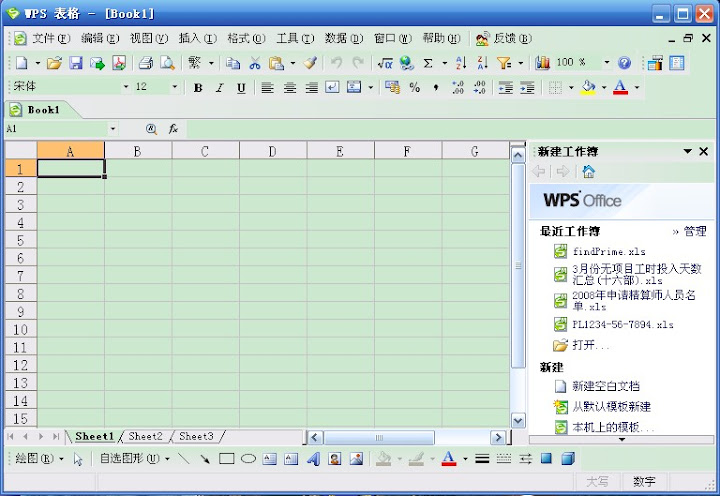Viewport: 720px width, 496px height.
Task: Select column D header
Action: pos(273,151)
